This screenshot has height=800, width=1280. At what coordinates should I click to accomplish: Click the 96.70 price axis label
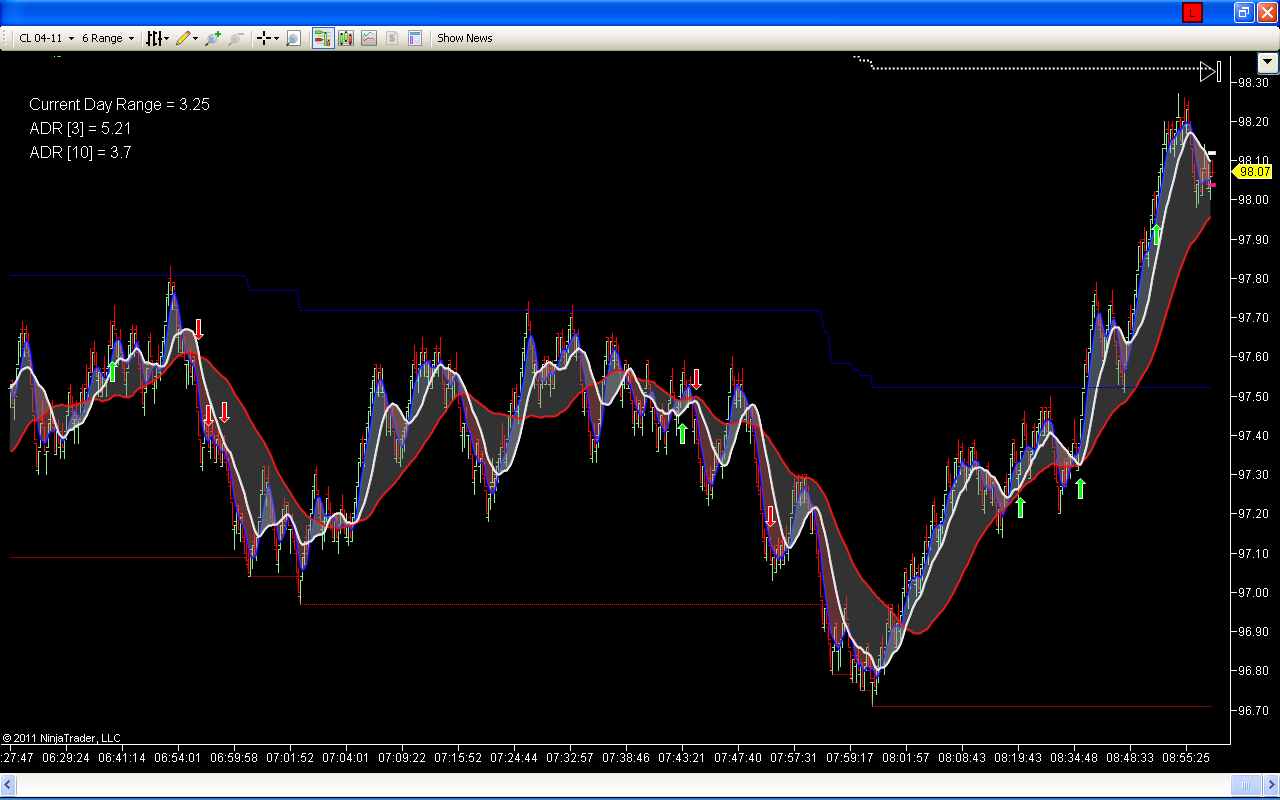coord(1254,710)
